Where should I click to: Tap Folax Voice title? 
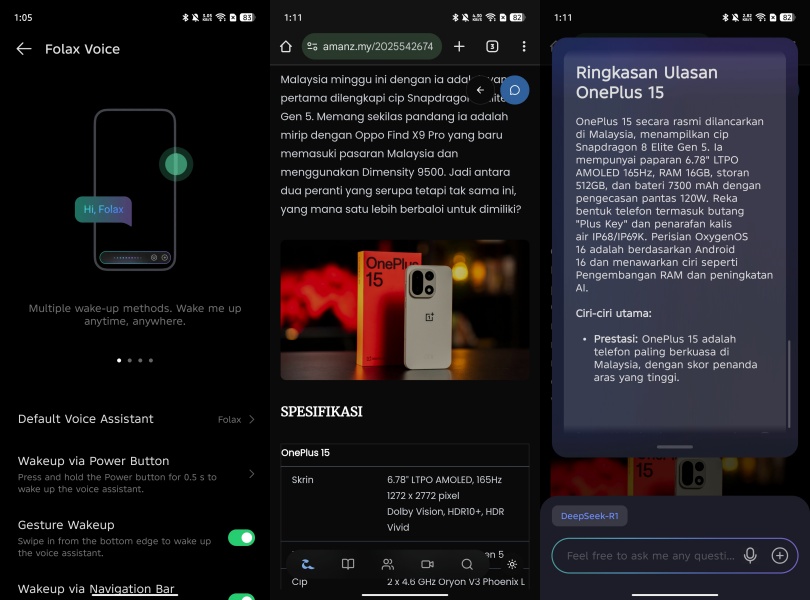point(82,49)
